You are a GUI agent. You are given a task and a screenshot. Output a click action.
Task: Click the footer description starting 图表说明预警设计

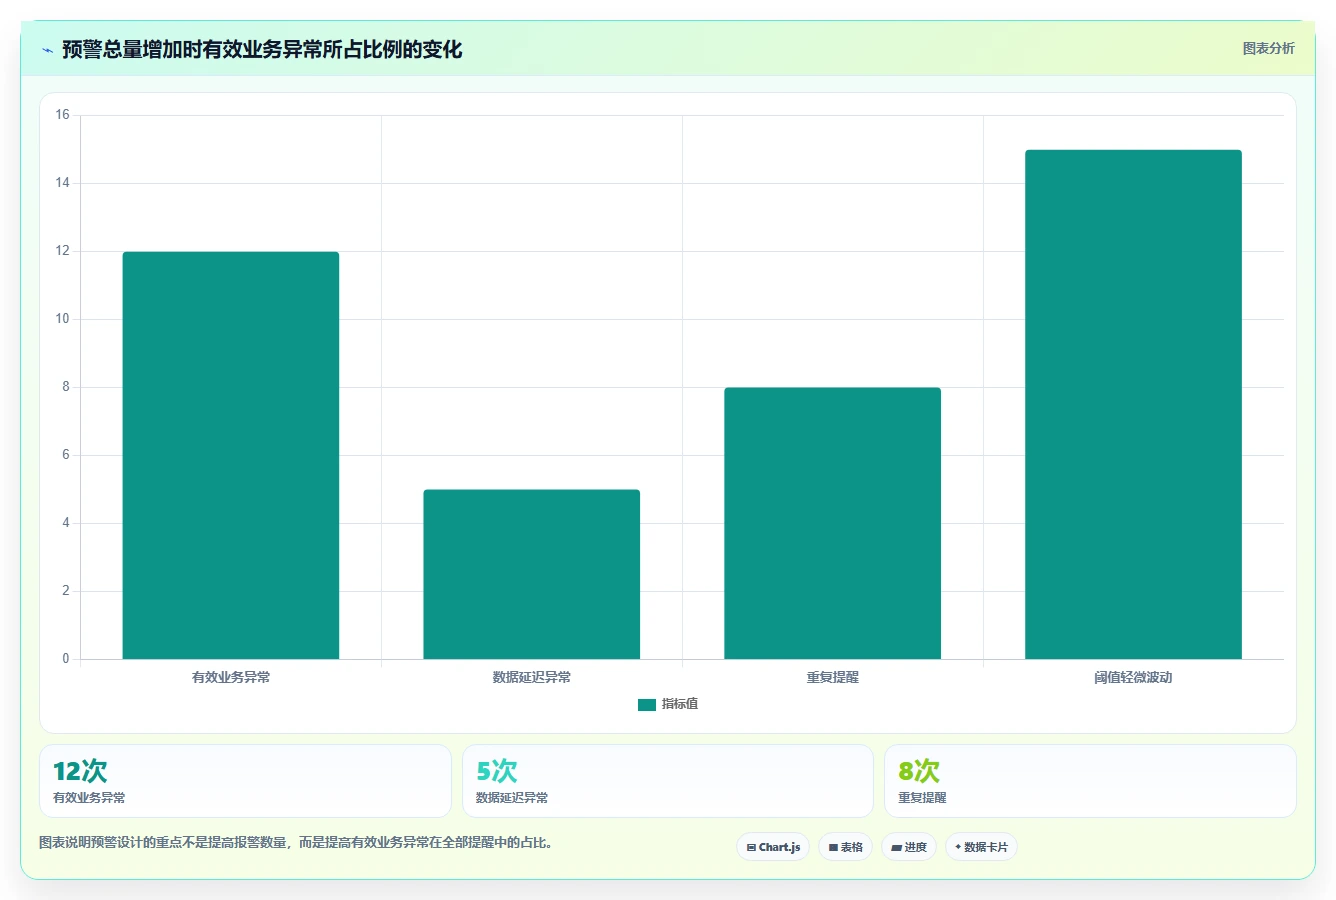pyautogui.click(x=296, y=842)
